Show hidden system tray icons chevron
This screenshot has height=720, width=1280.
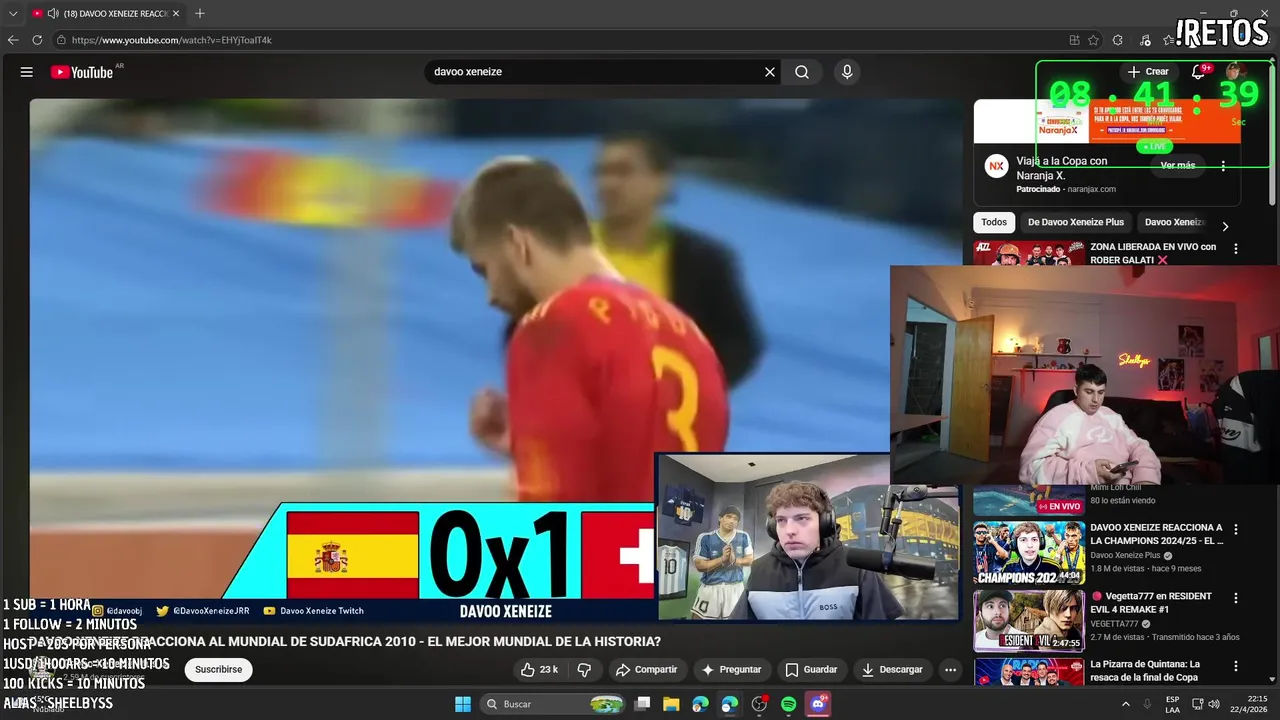[x=1125, y=704]
